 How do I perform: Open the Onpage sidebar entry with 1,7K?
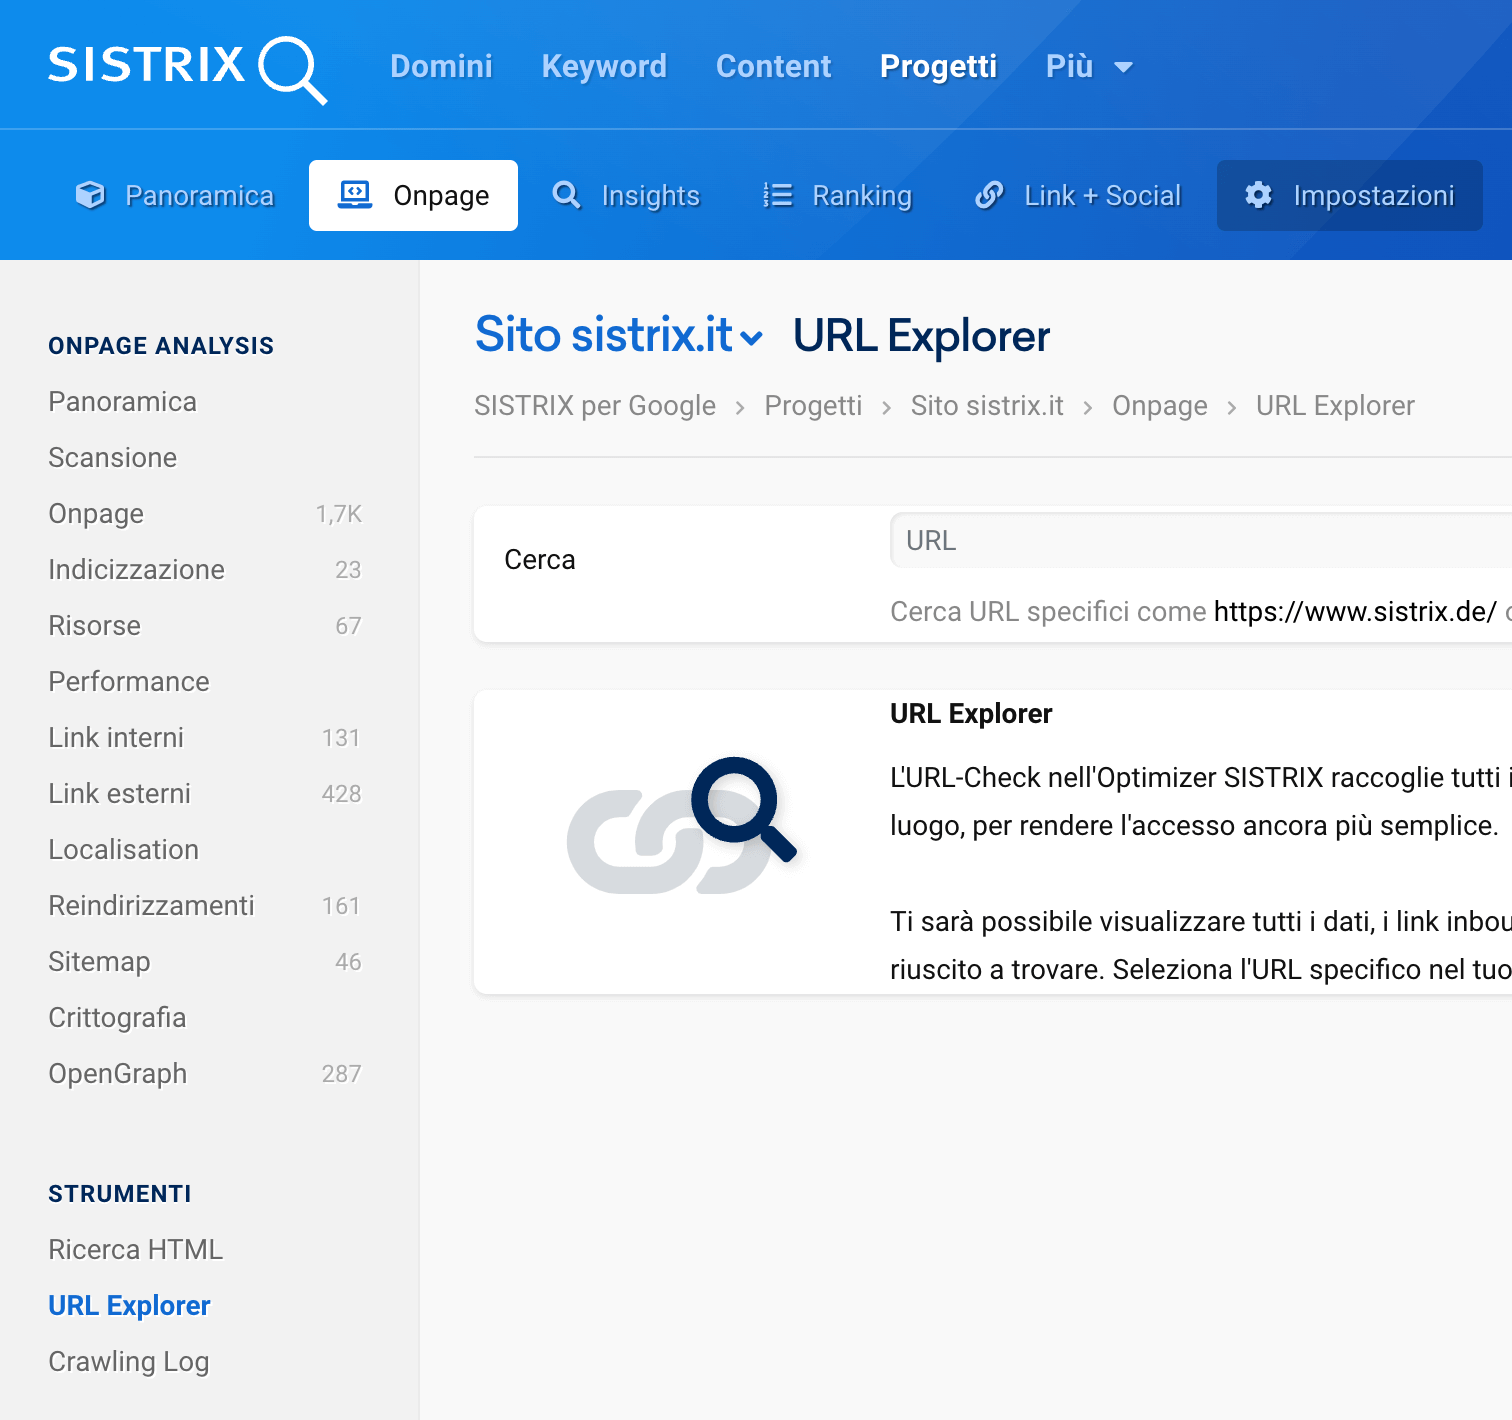coord(205,514)
